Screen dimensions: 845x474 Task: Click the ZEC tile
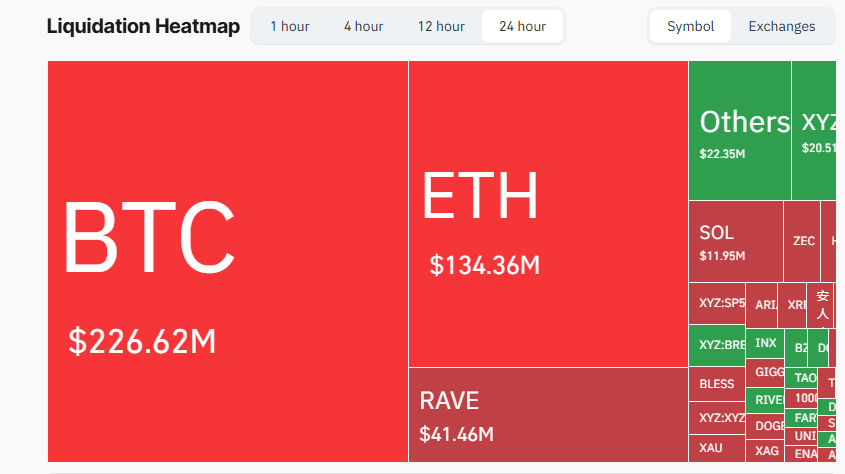coord(803,241)
